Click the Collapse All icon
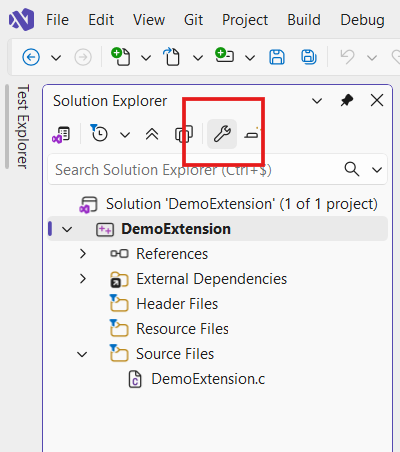The width and height of the screenshot is (400, 452). click(152, 134)
